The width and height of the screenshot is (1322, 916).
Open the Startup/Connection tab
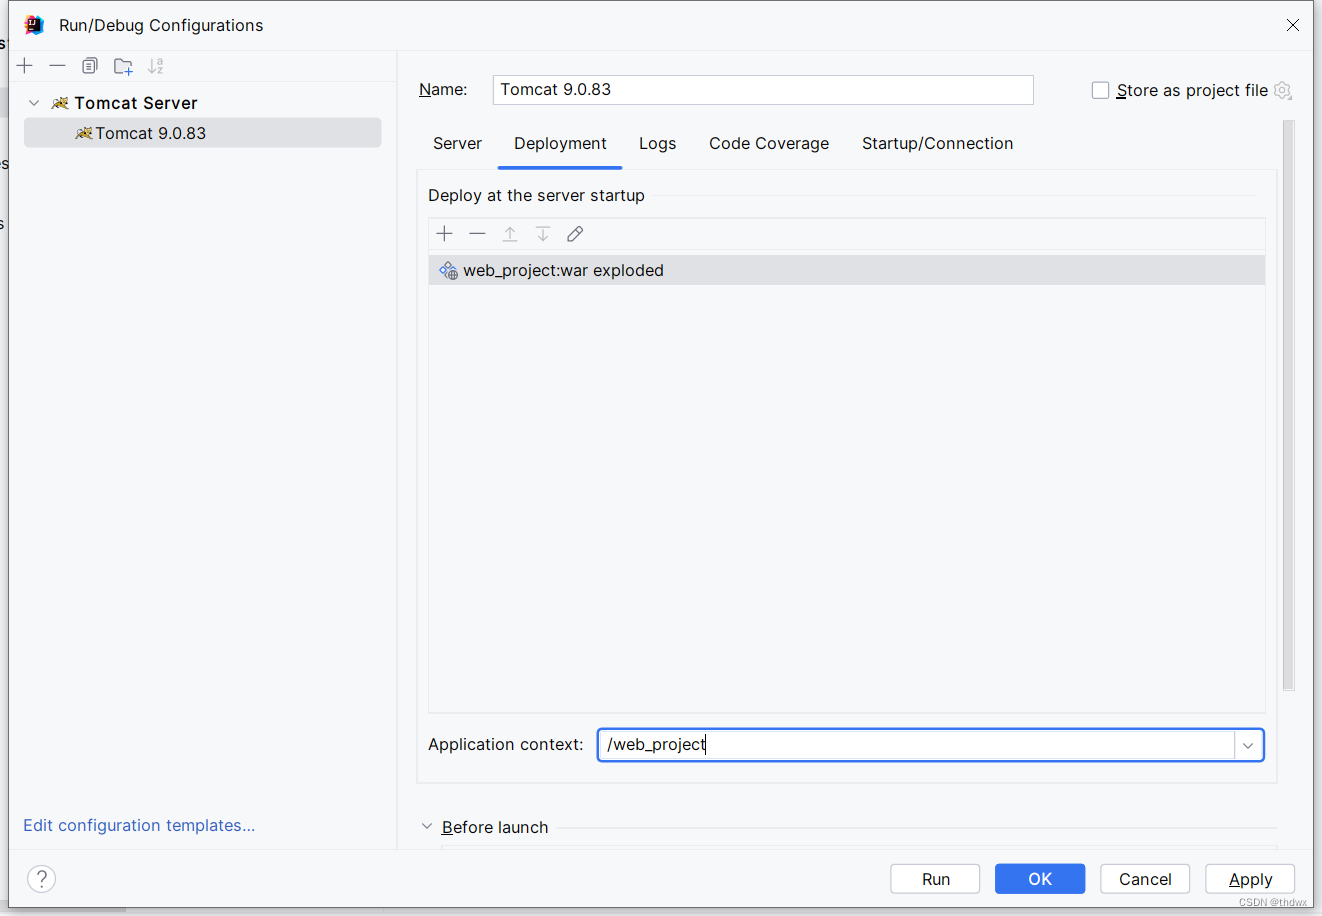pyautogui.click(x=937, y=144)
